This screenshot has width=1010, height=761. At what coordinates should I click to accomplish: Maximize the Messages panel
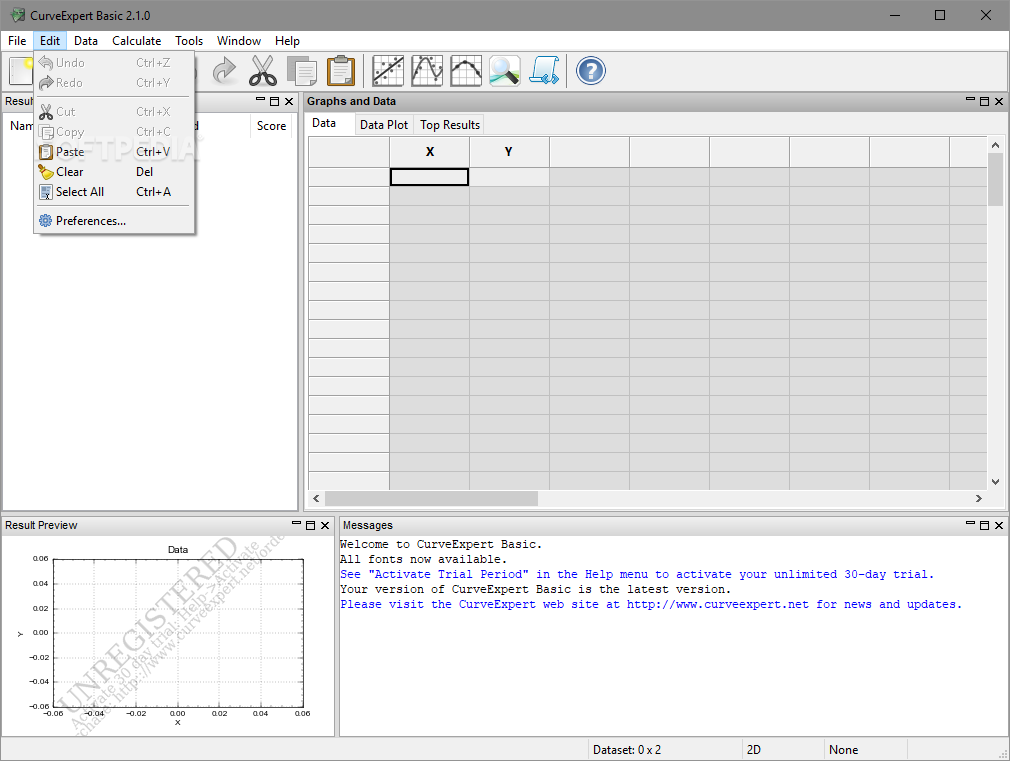pos(984,525)
